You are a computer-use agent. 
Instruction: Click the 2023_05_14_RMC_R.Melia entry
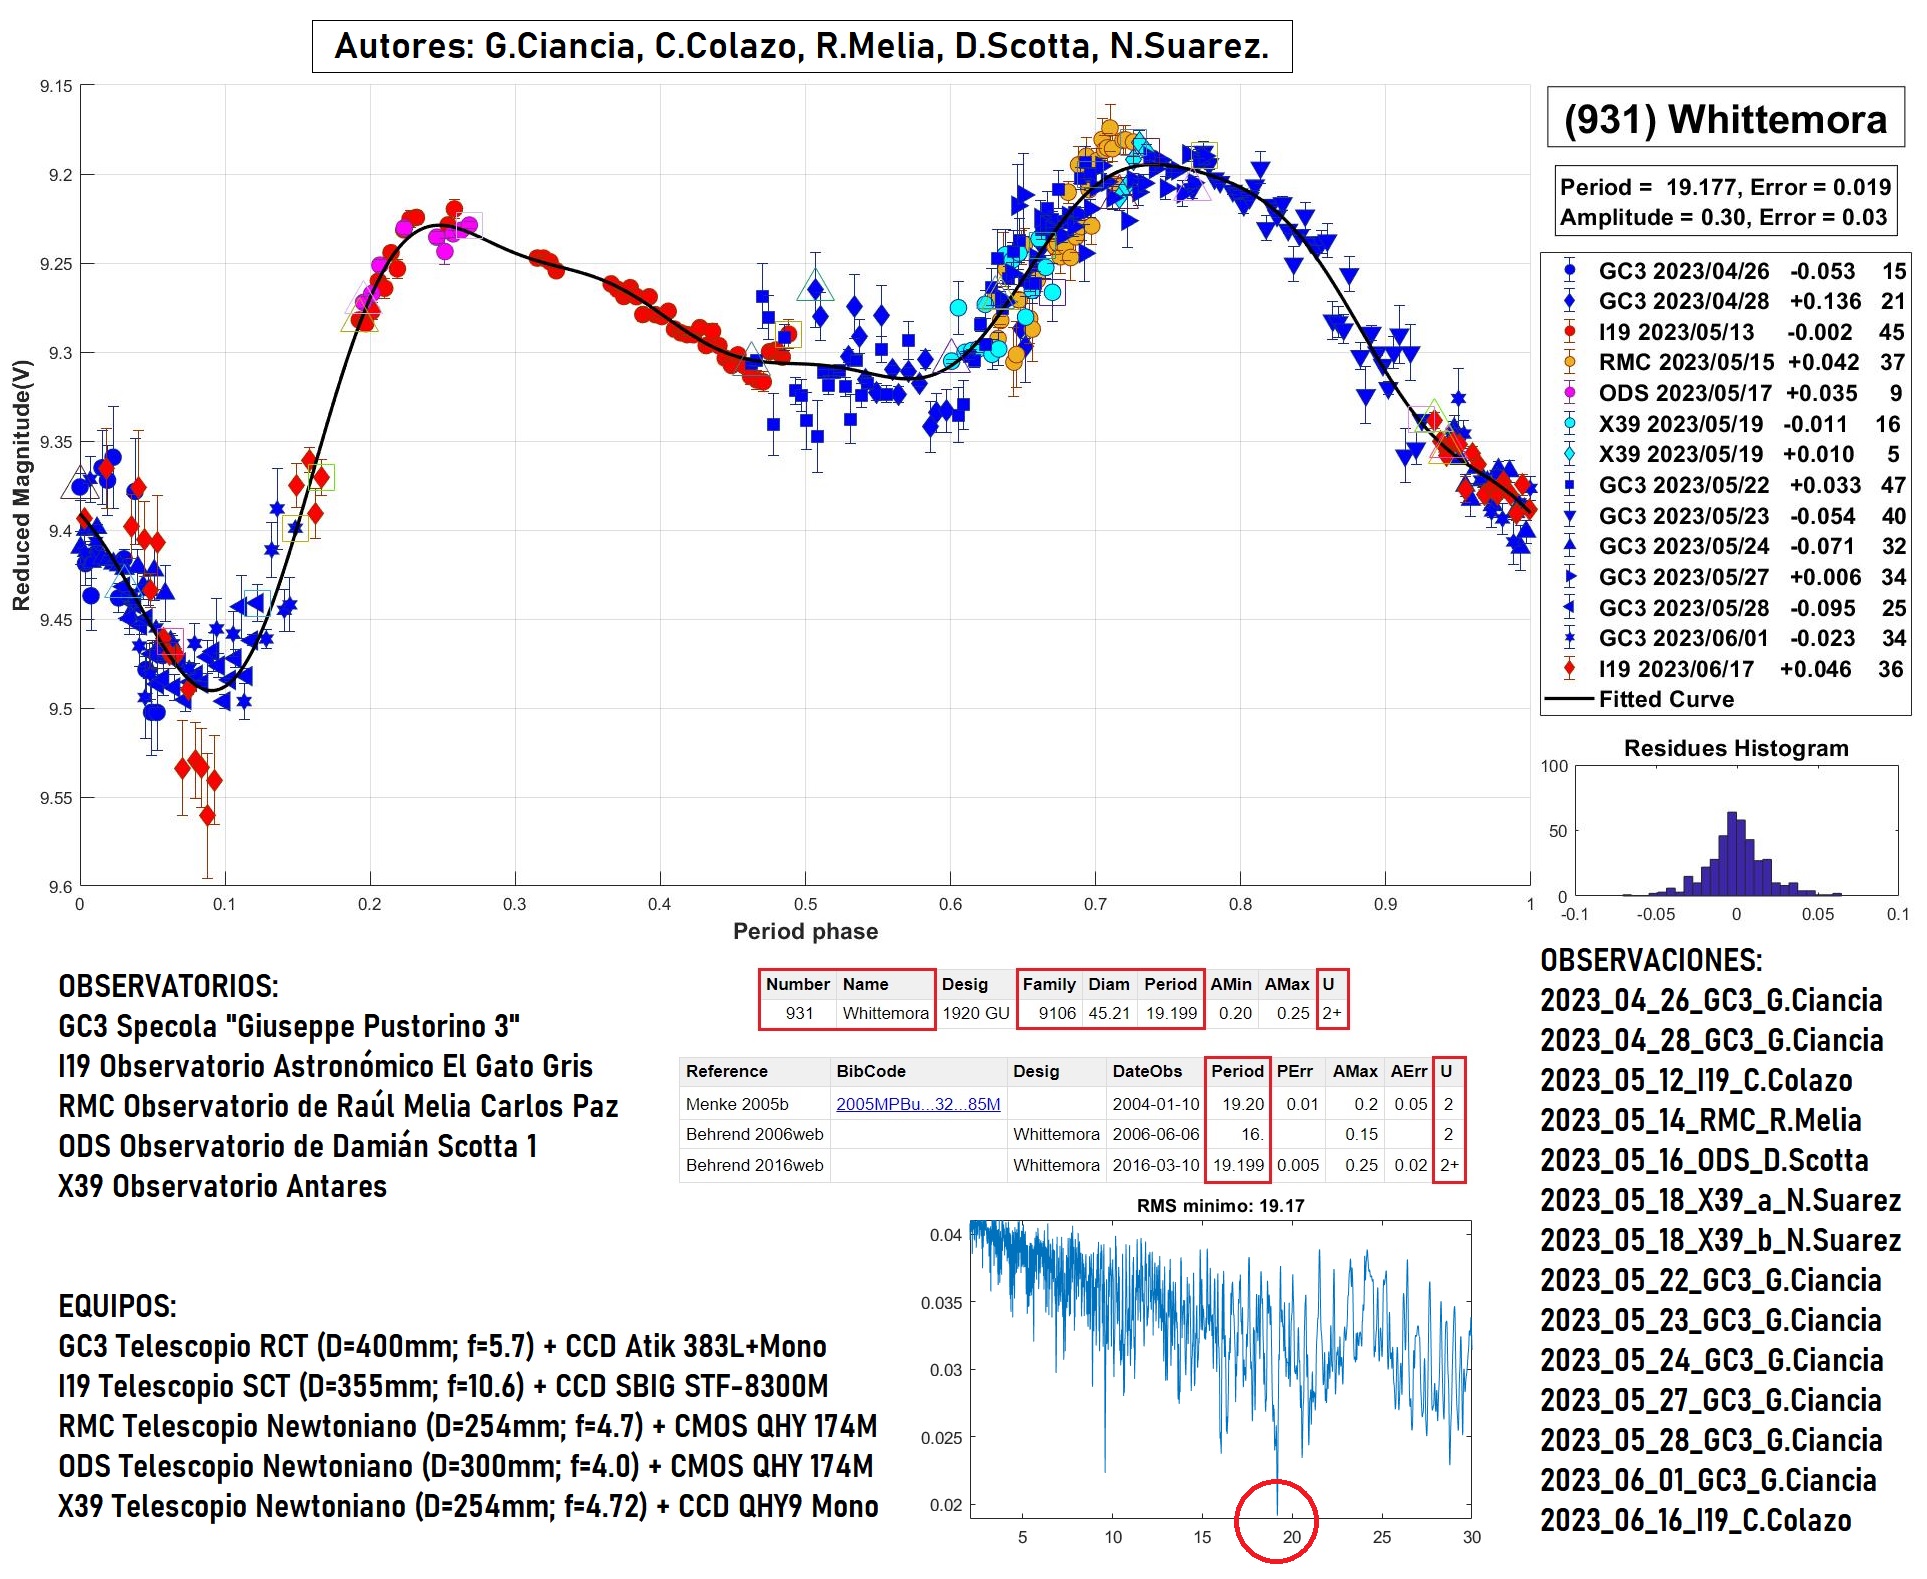coord(1700,1120)
